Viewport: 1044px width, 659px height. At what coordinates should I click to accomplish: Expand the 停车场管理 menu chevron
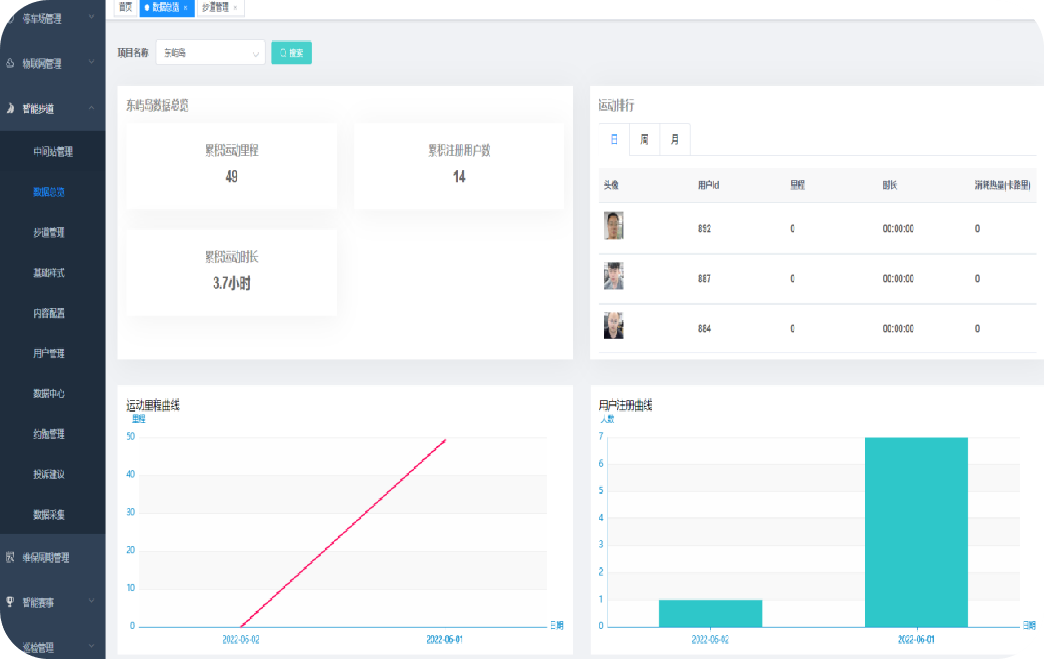coord(91,17)
